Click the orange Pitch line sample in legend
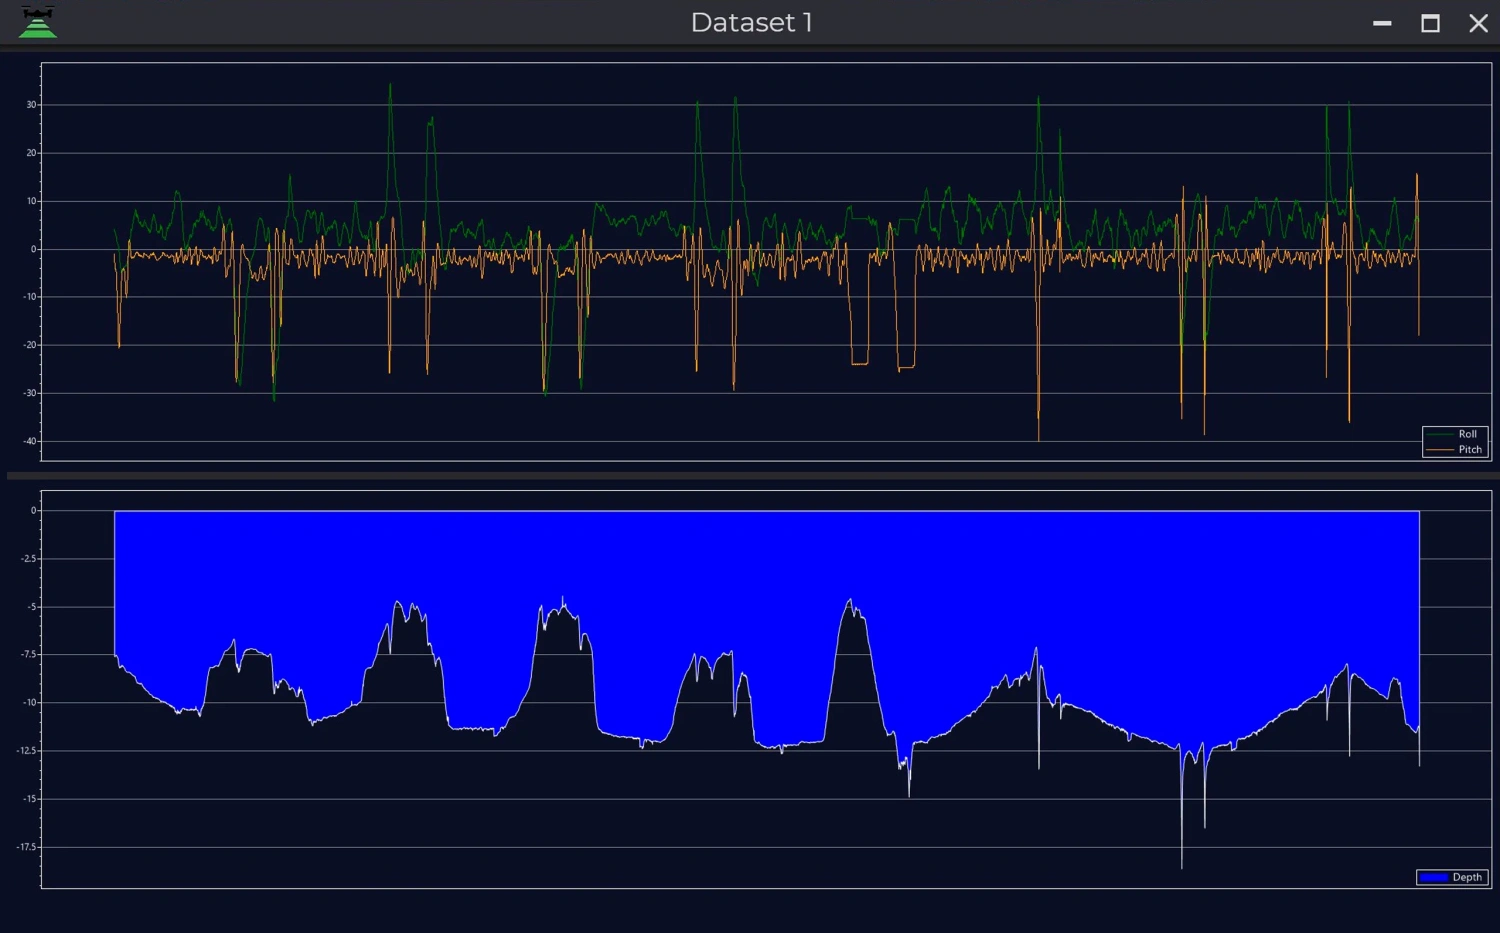Viewport: 1500px width, 933px height. pos(1440,450)
